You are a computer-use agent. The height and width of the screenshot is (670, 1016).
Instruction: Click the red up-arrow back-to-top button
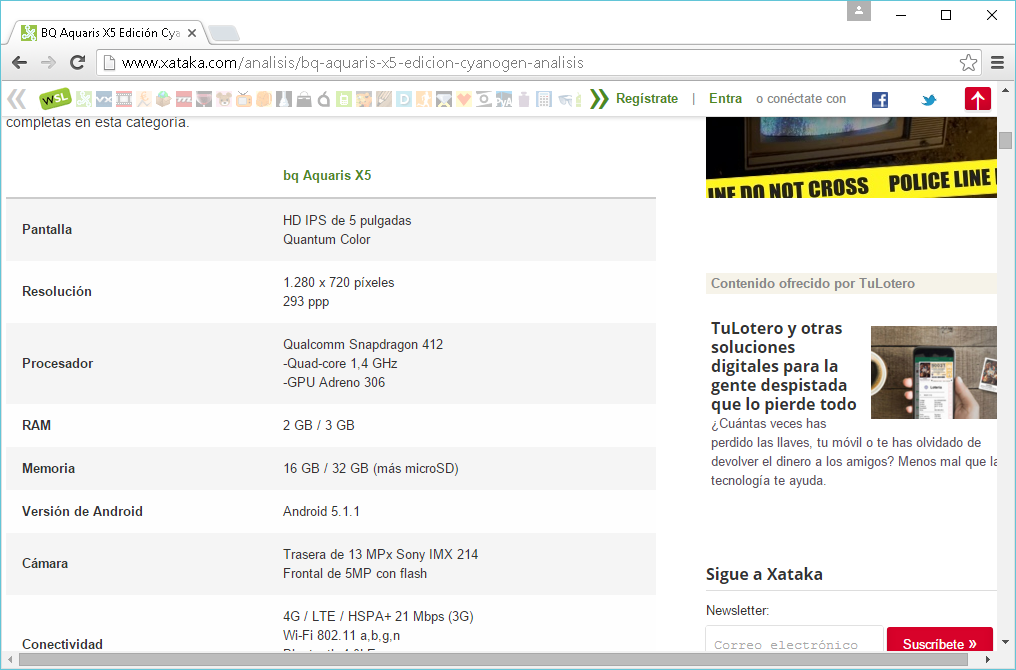click(978, 99)
